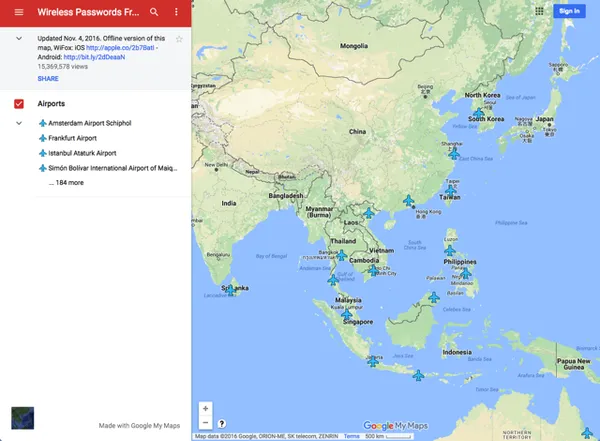The image size is (600, 441).
Task: Click the search magnifier icon
Action: click(154, 12)
